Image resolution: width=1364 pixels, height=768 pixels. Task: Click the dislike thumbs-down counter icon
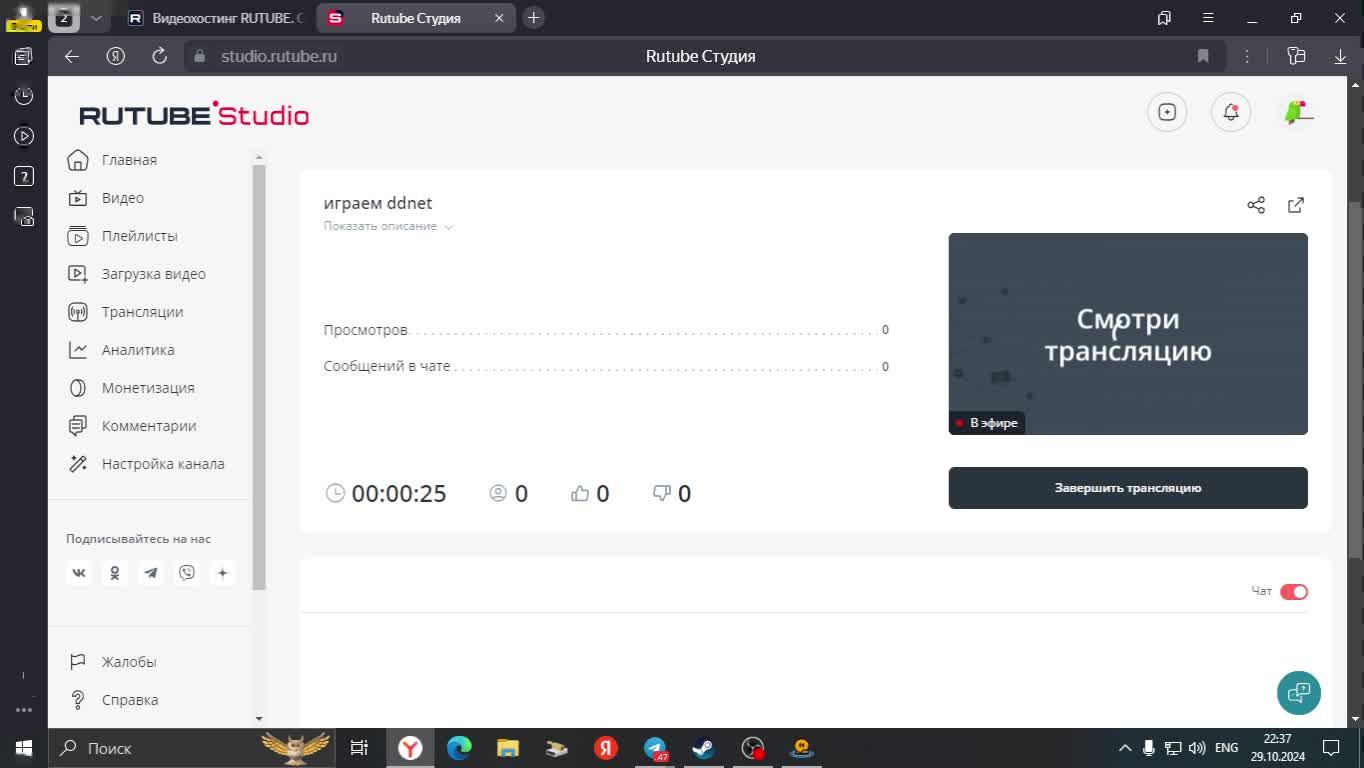(661, 493)
